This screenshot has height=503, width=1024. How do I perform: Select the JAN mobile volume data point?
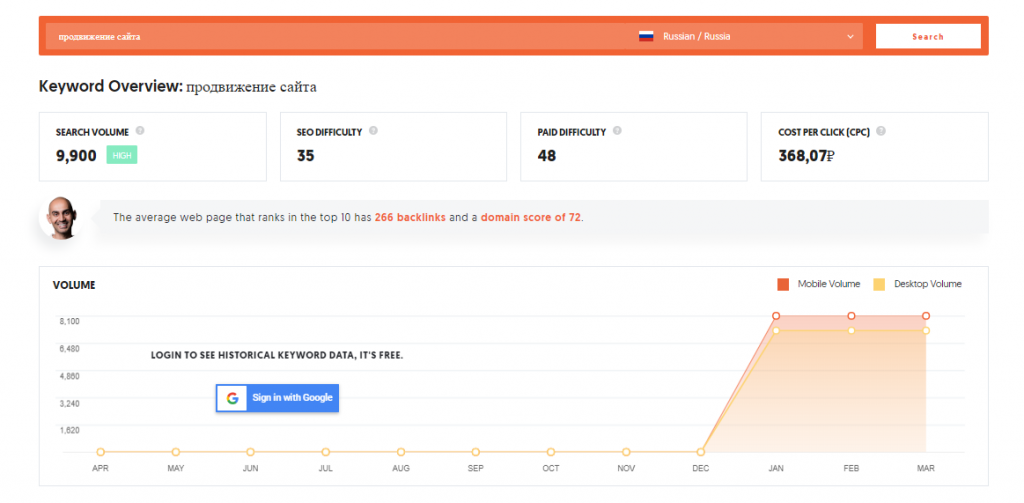click(776, 316)
